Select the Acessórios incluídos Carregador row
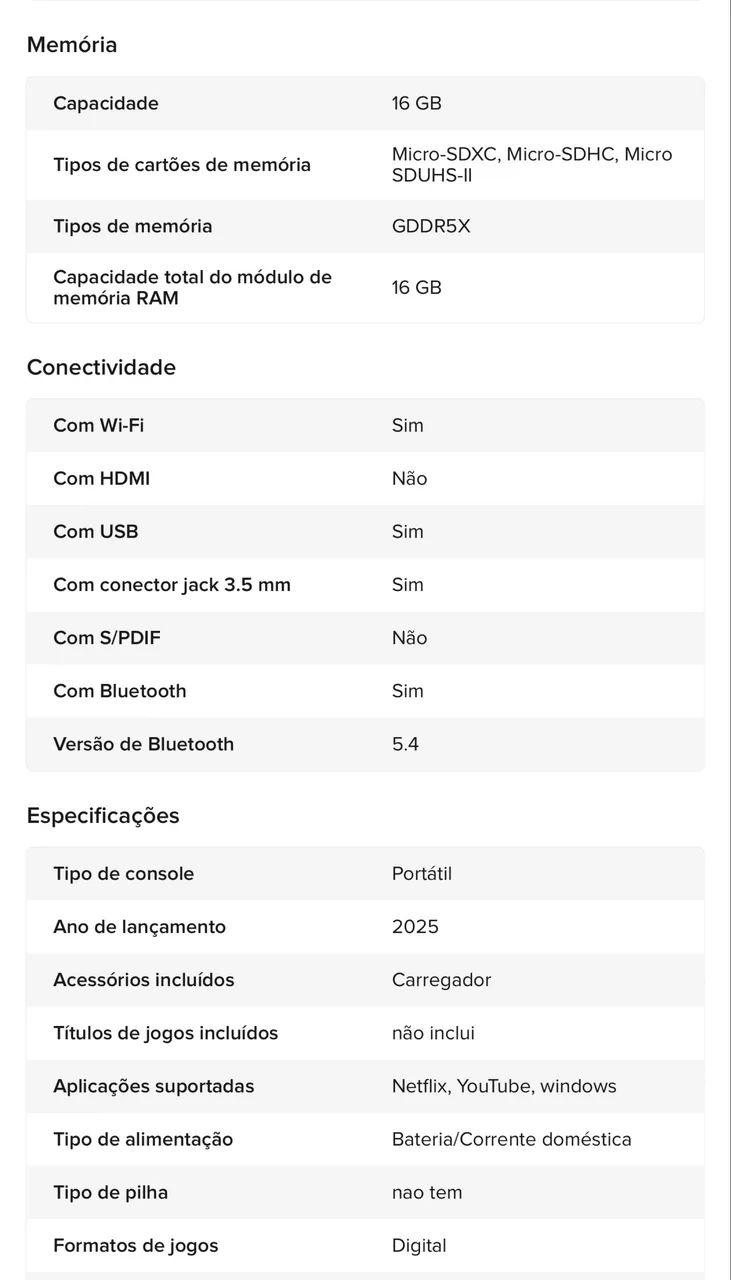731x1280 pixels. point(365,980)
